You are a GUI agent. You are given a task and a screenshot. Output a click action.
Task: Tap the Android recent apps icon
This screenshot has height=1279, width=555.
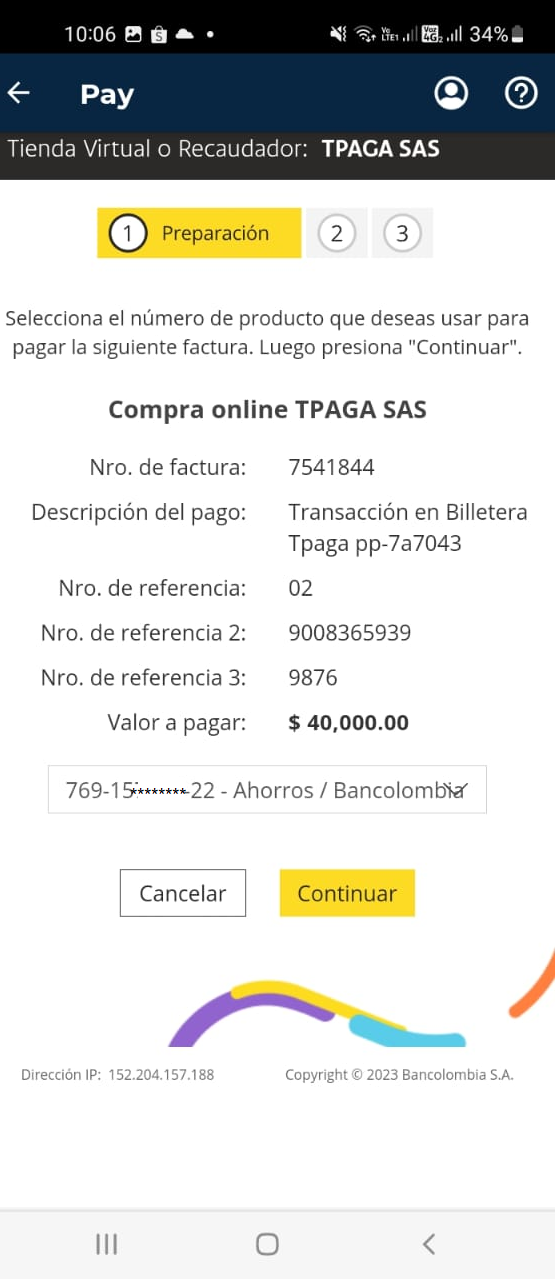106,1243
